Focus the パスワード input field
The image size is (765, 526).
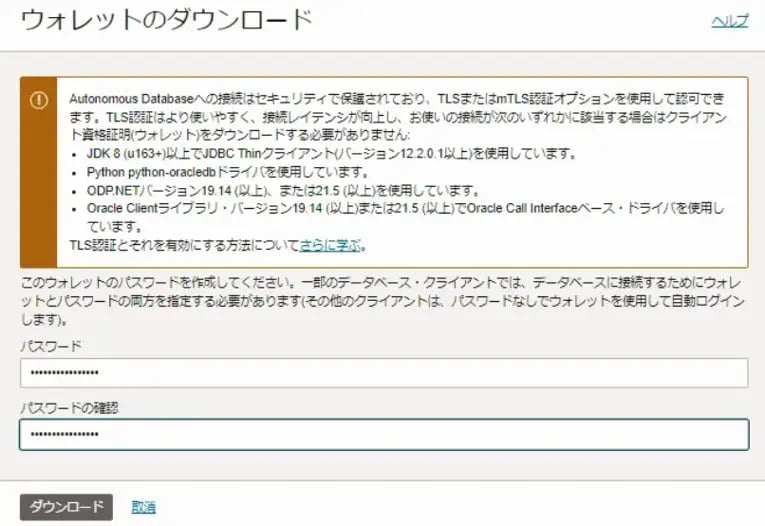click(384, 373)
